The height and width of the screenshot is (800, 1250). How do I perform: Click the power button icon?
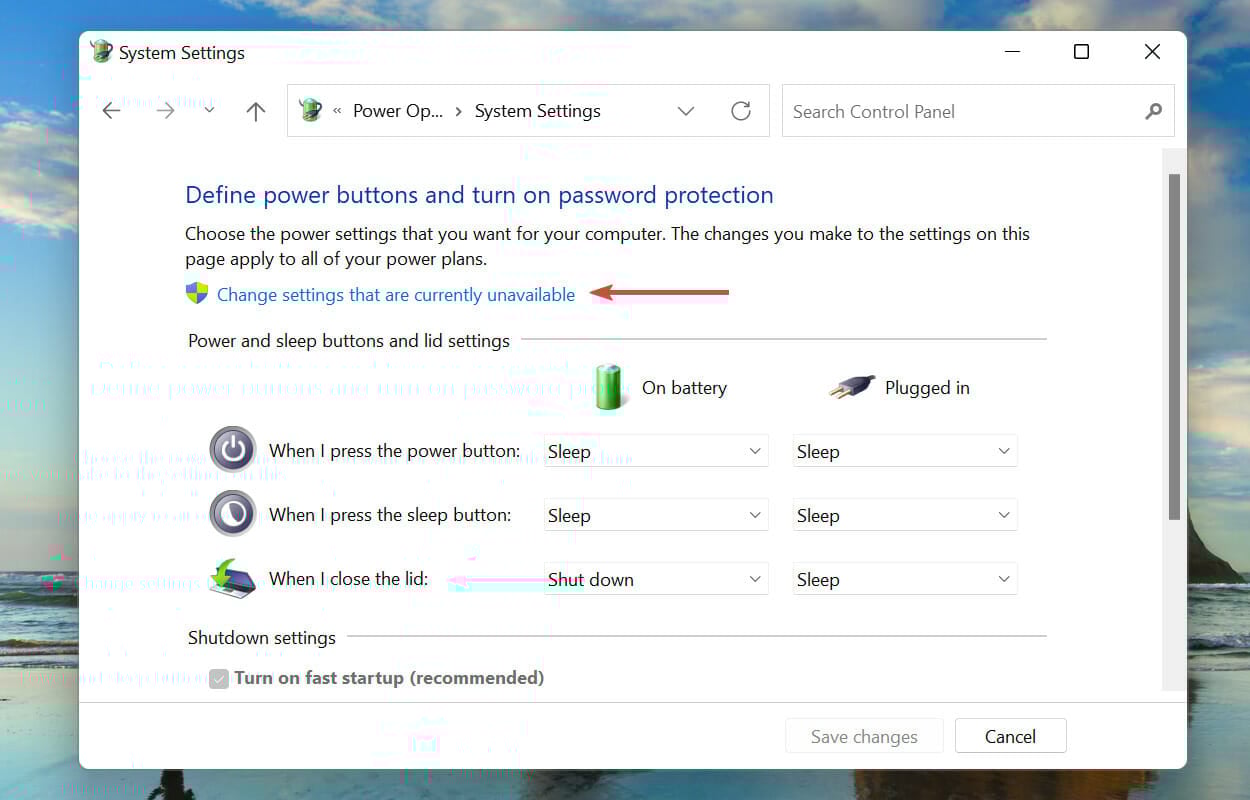pyautogui.click(x=233, y=449)
